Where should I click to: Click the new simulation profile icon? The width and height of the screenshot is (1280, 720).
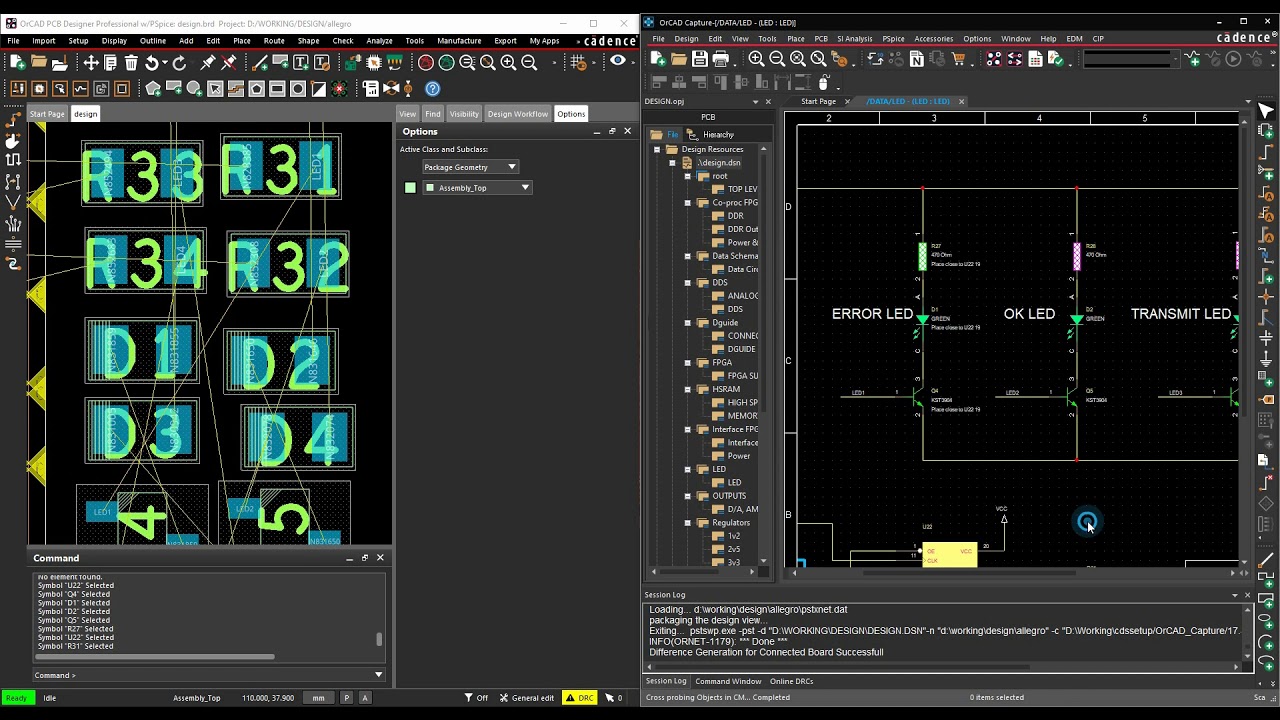tap(1192, 59)
